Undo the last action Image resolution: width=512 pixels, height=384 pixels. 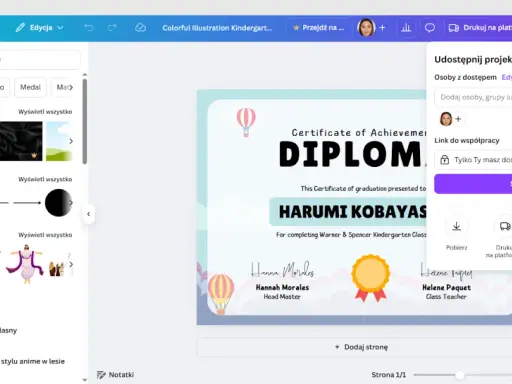click(89, 28)
